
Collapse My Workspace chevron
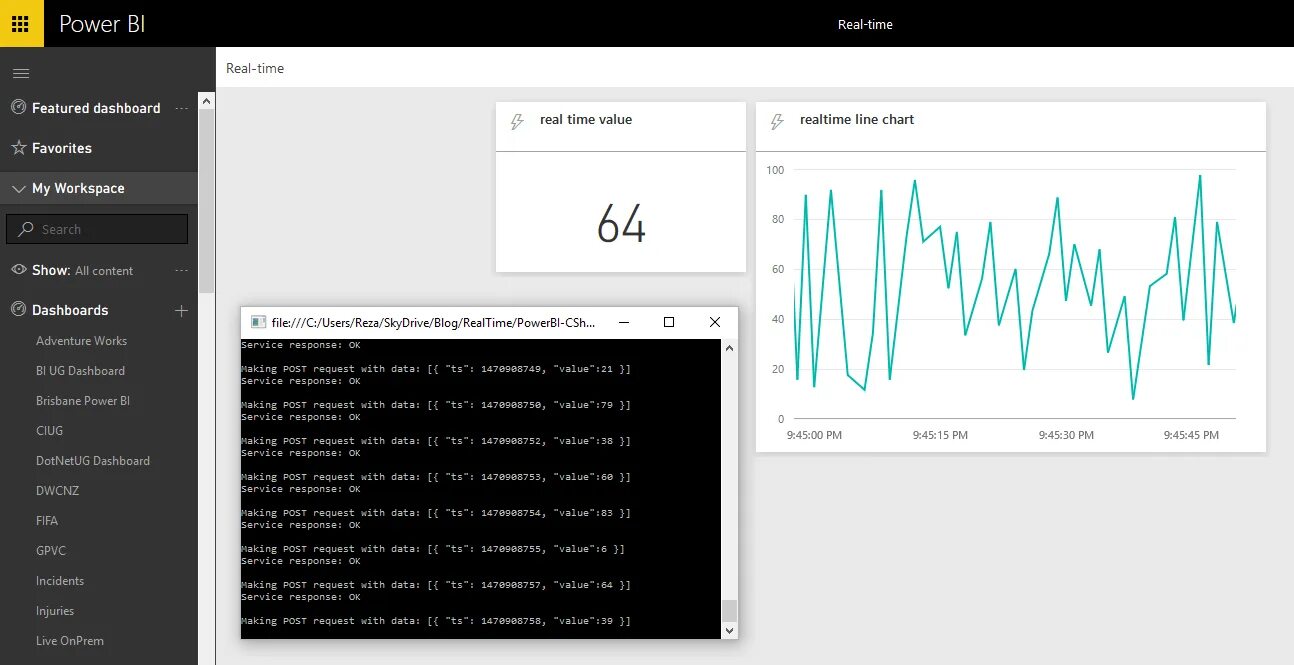[x=18, y=188]
